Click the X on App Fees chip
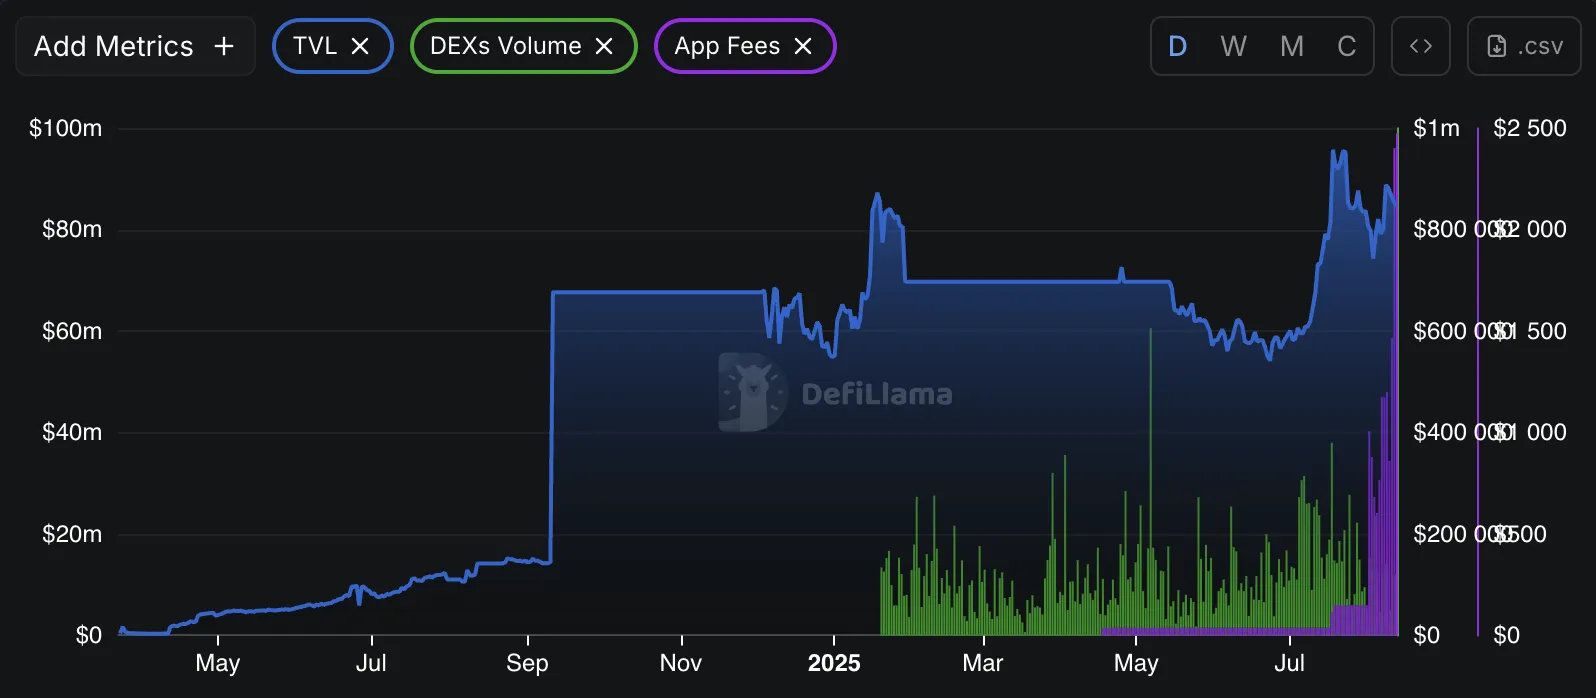This screenshot has height=698, width=1596. [x=803, y=46]
